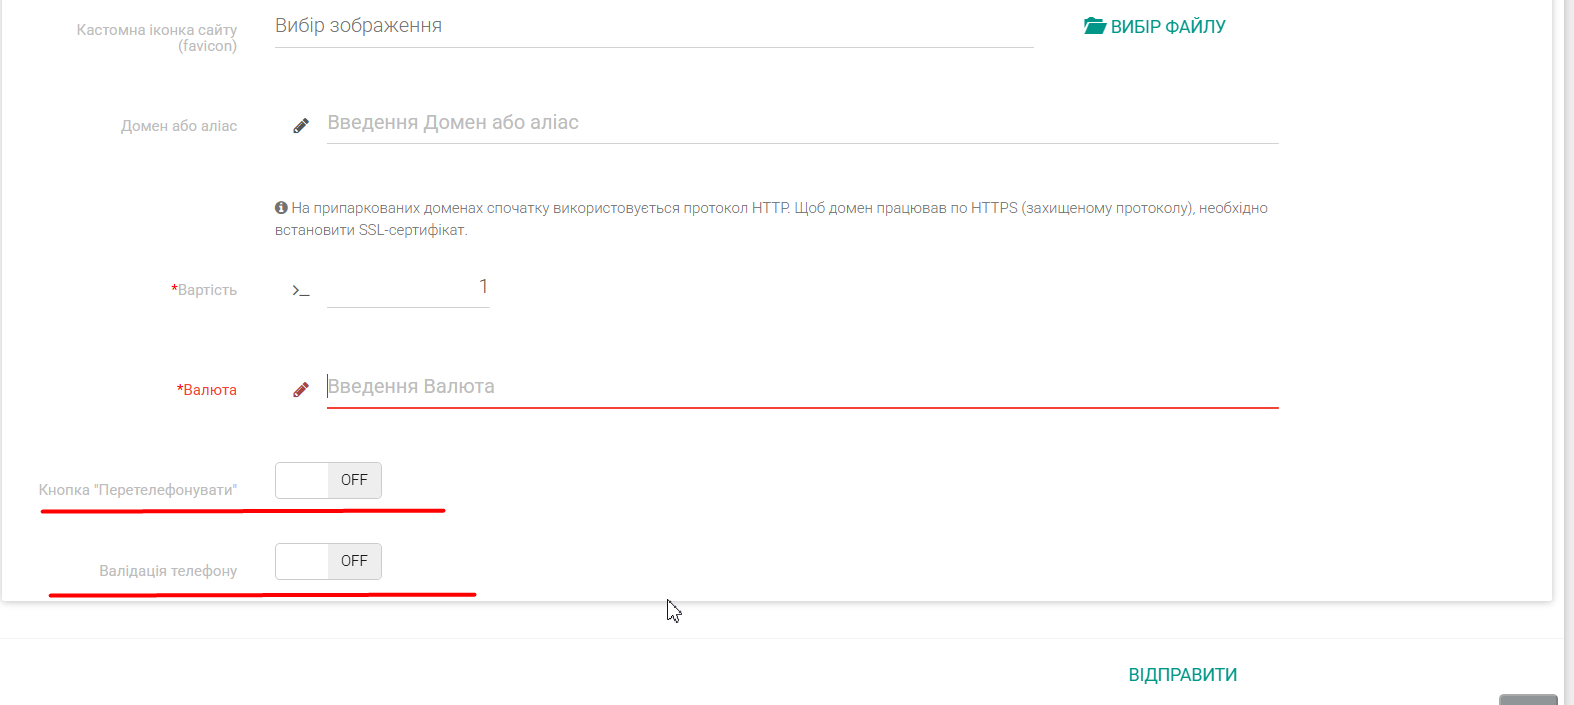Click the Введення Валюта text field

801,387
